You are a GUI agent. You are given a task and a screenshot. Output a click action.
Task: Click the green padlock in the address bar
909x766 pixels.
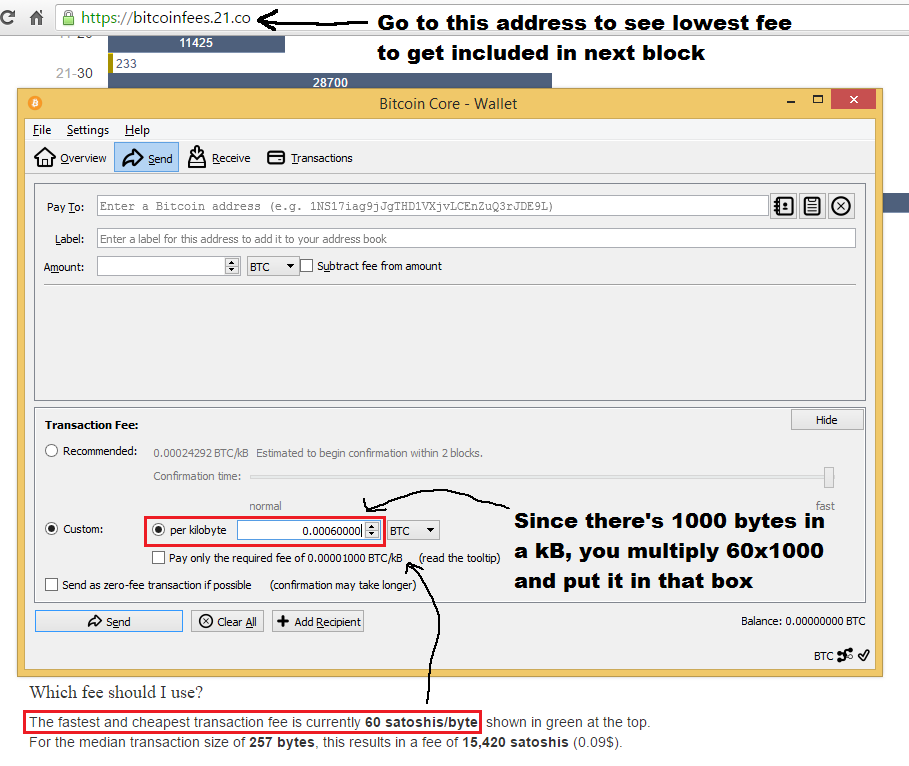68,18
